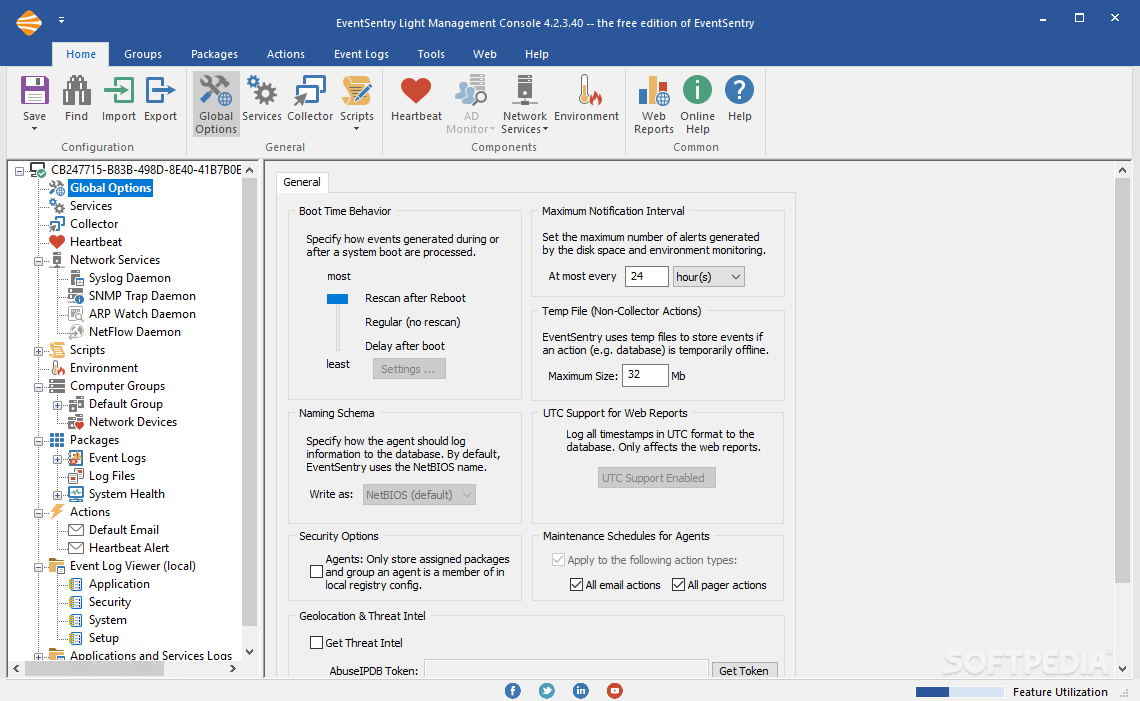Collapse the Actions tree node
Screen dimensions: 1140x701
[x=39, y=513]
